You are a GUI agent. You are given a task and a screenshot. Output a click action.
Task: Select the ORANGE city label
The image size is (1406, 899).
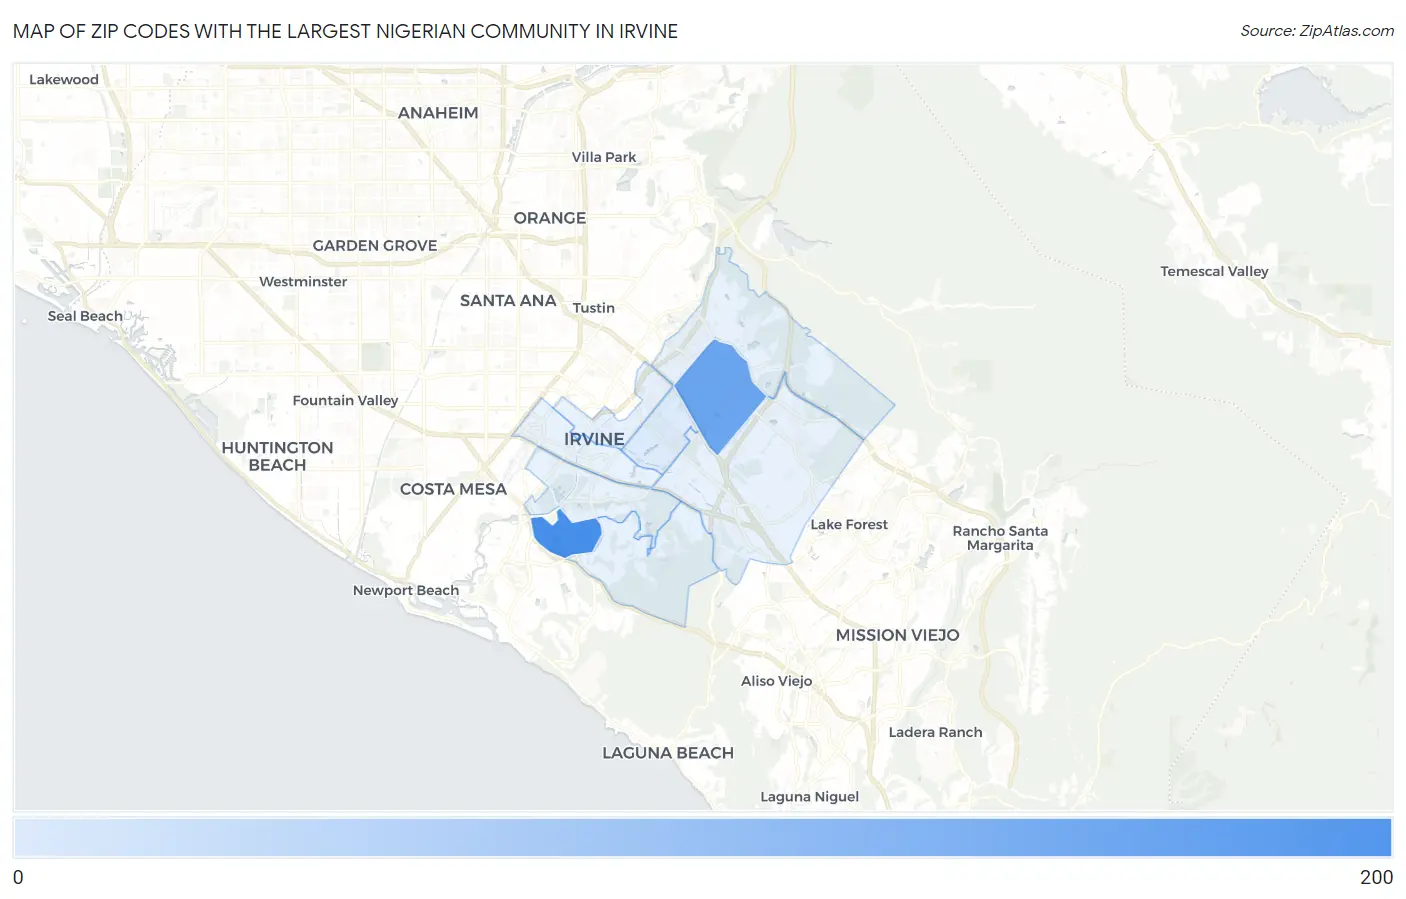tap(550, 218)
